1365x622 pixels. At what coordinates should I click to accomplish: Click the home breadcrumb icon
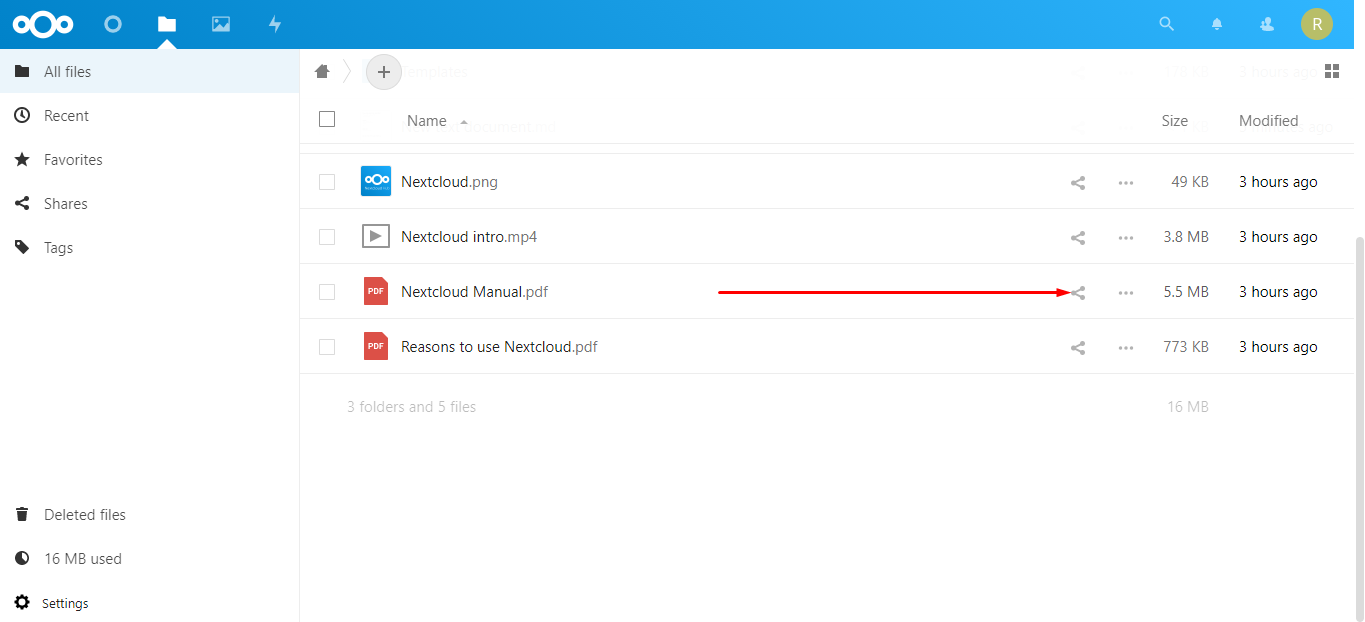(x=321, y=71)
